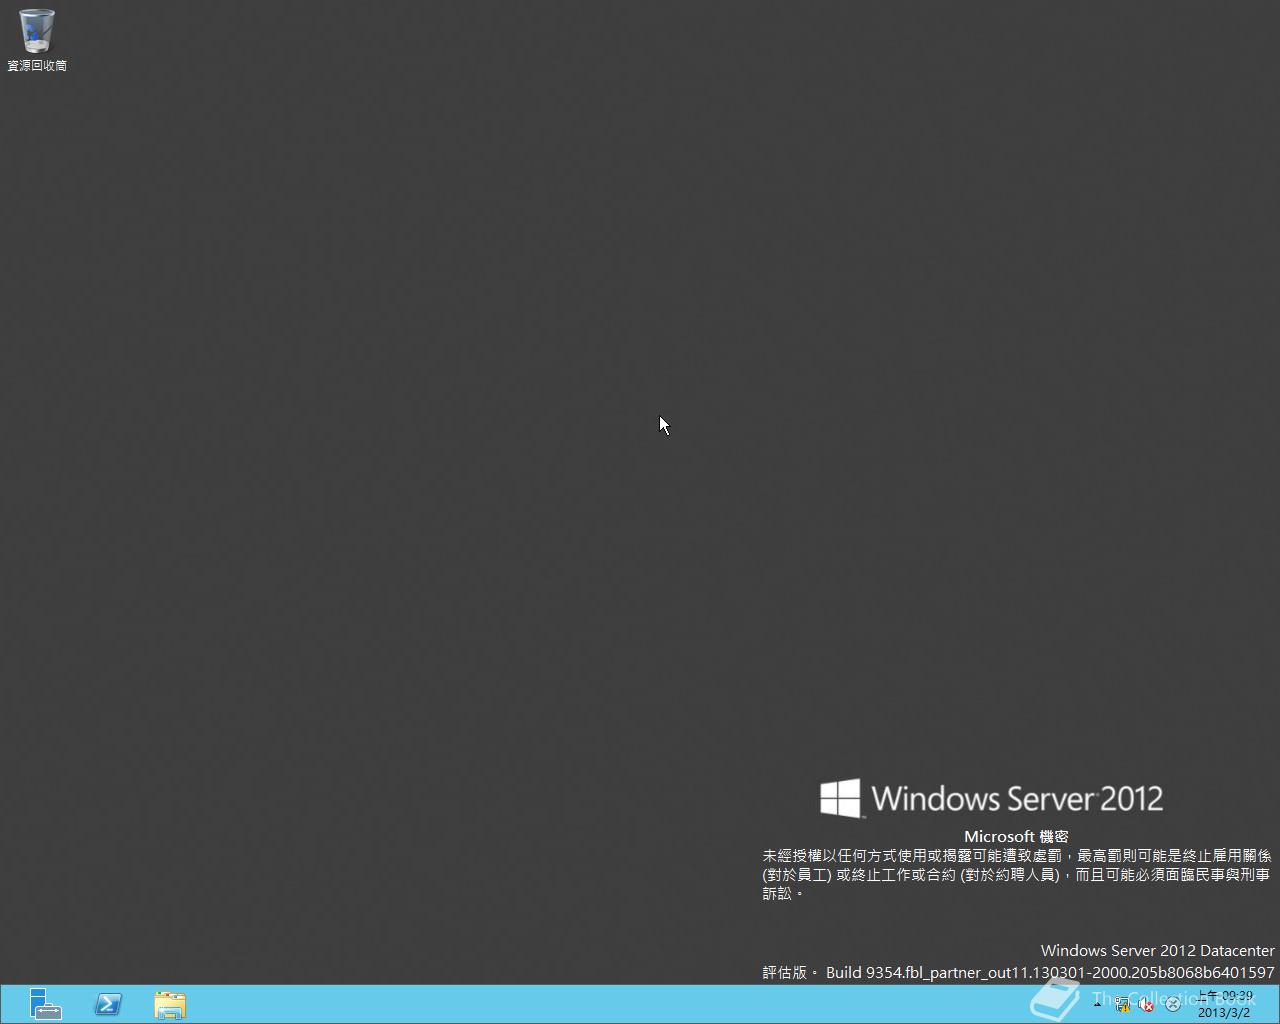The image size is (1280, 1024).
Task: Open Windows PowerShell from the taskbar
Action: tap(108, 1004)
